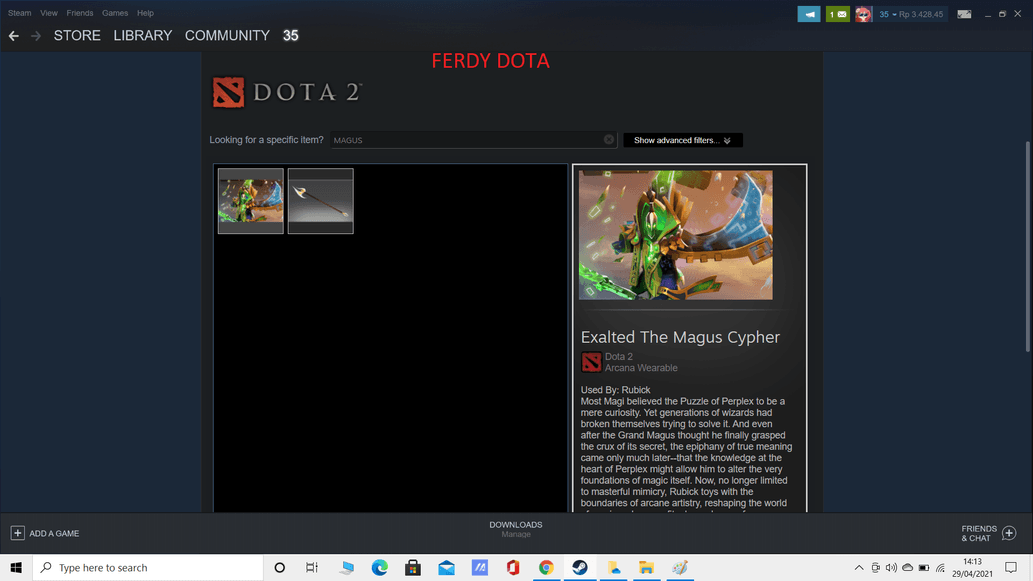Viewport: 1033px width, 581px height.
Task: Click Used By: Rubick text
Action: [x=615, y=390]
